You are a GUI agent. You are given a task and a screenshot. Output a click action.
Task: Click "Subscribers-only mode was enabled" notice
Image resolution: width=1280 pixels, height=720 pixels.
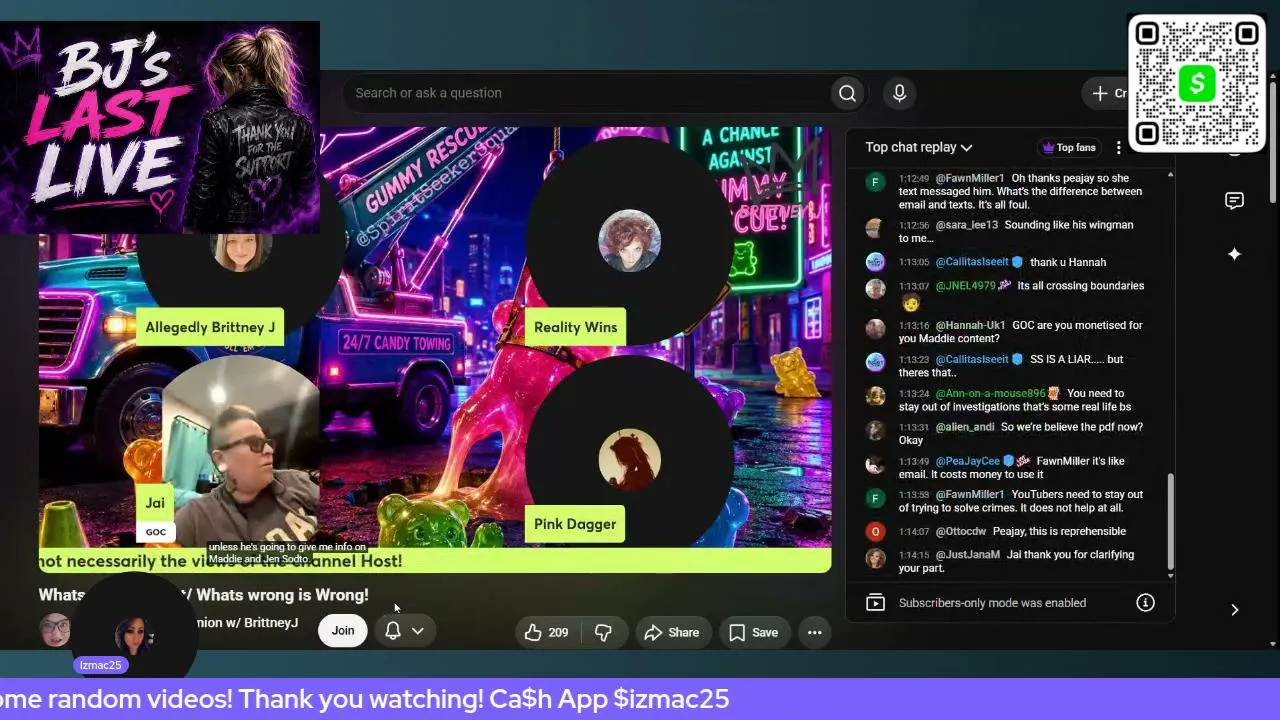click(992, 603)
